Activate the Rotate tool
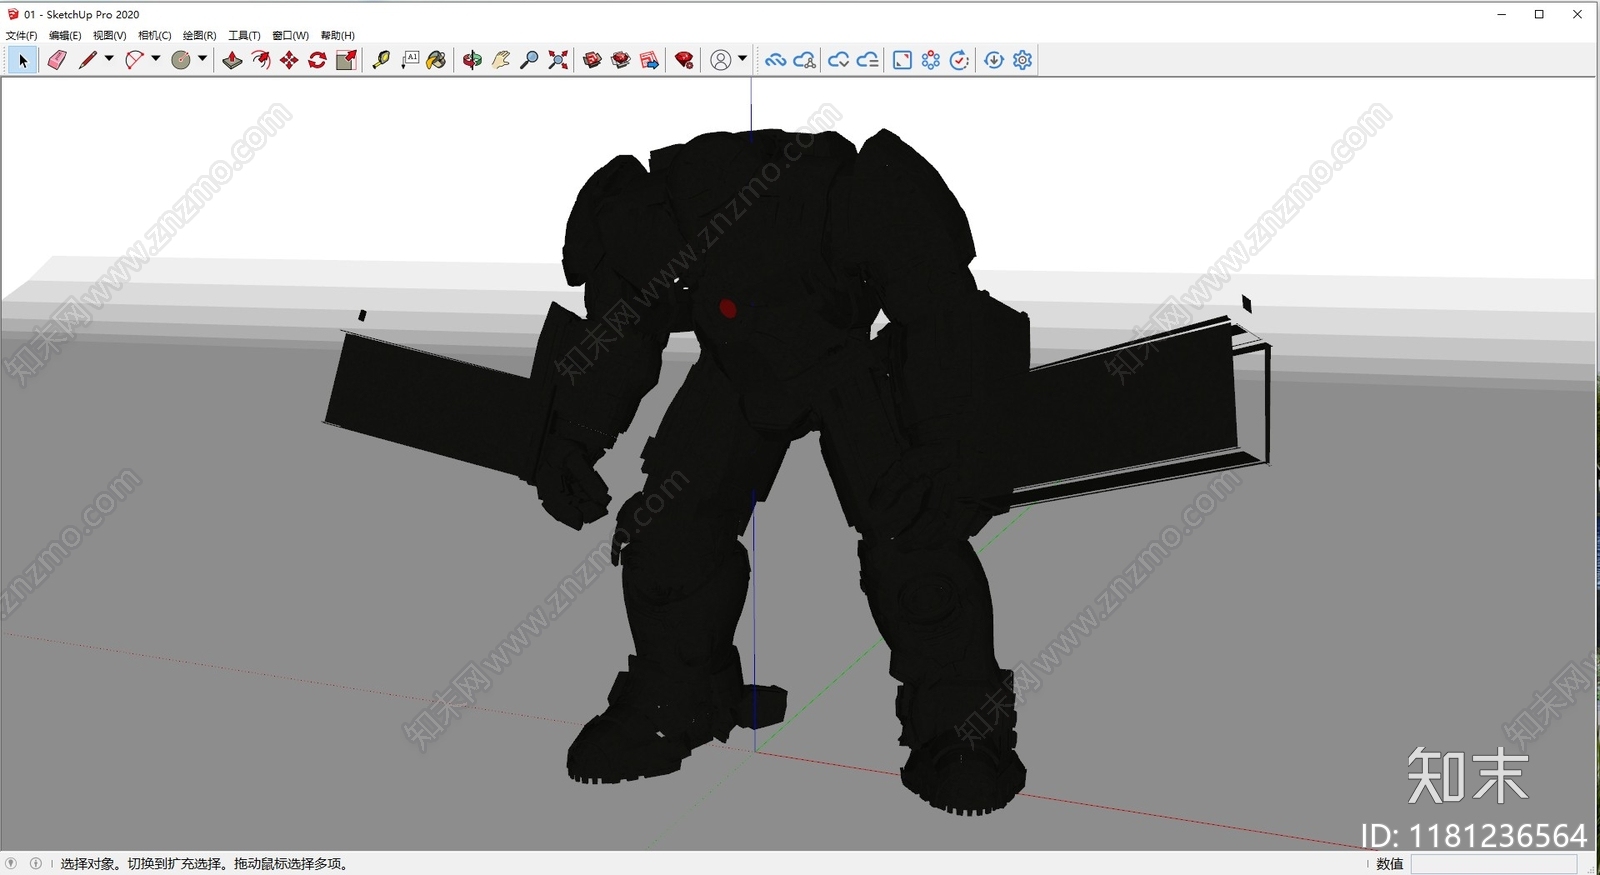The height and width of the screenshot is (875, 1600). coord(317,60)
